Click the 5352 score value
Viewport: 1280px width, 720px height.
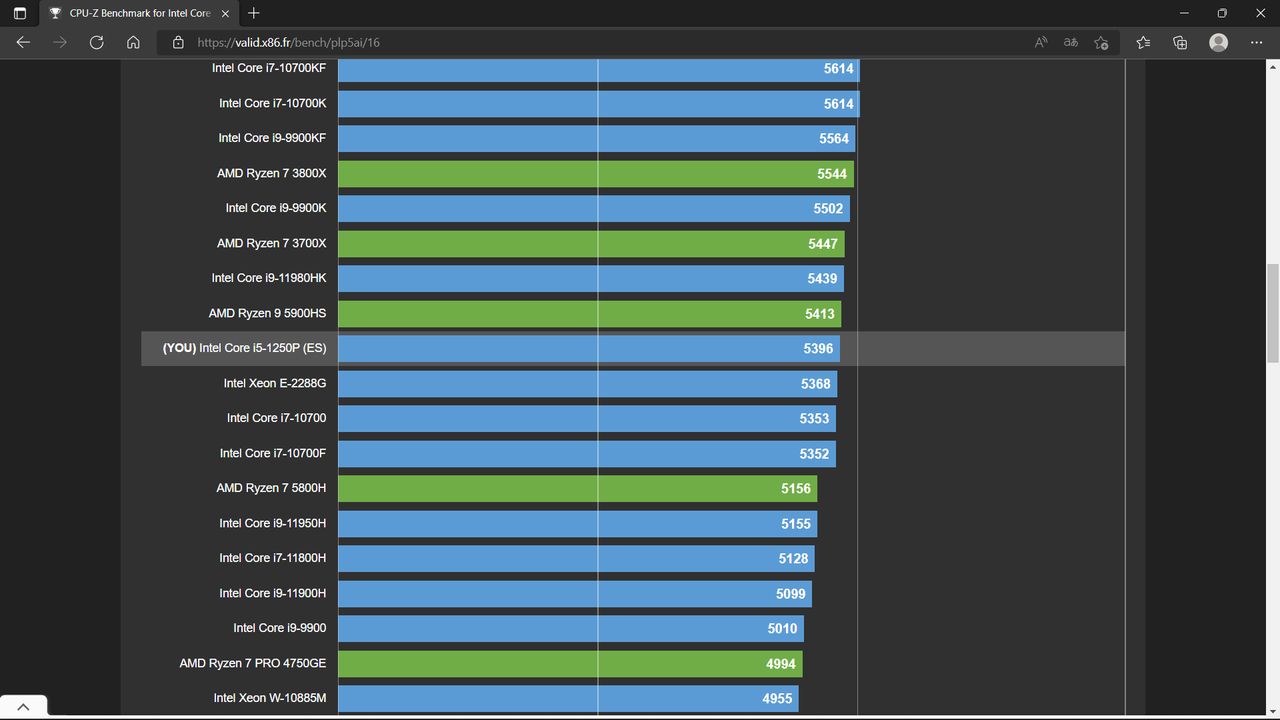tap(814, 454)
